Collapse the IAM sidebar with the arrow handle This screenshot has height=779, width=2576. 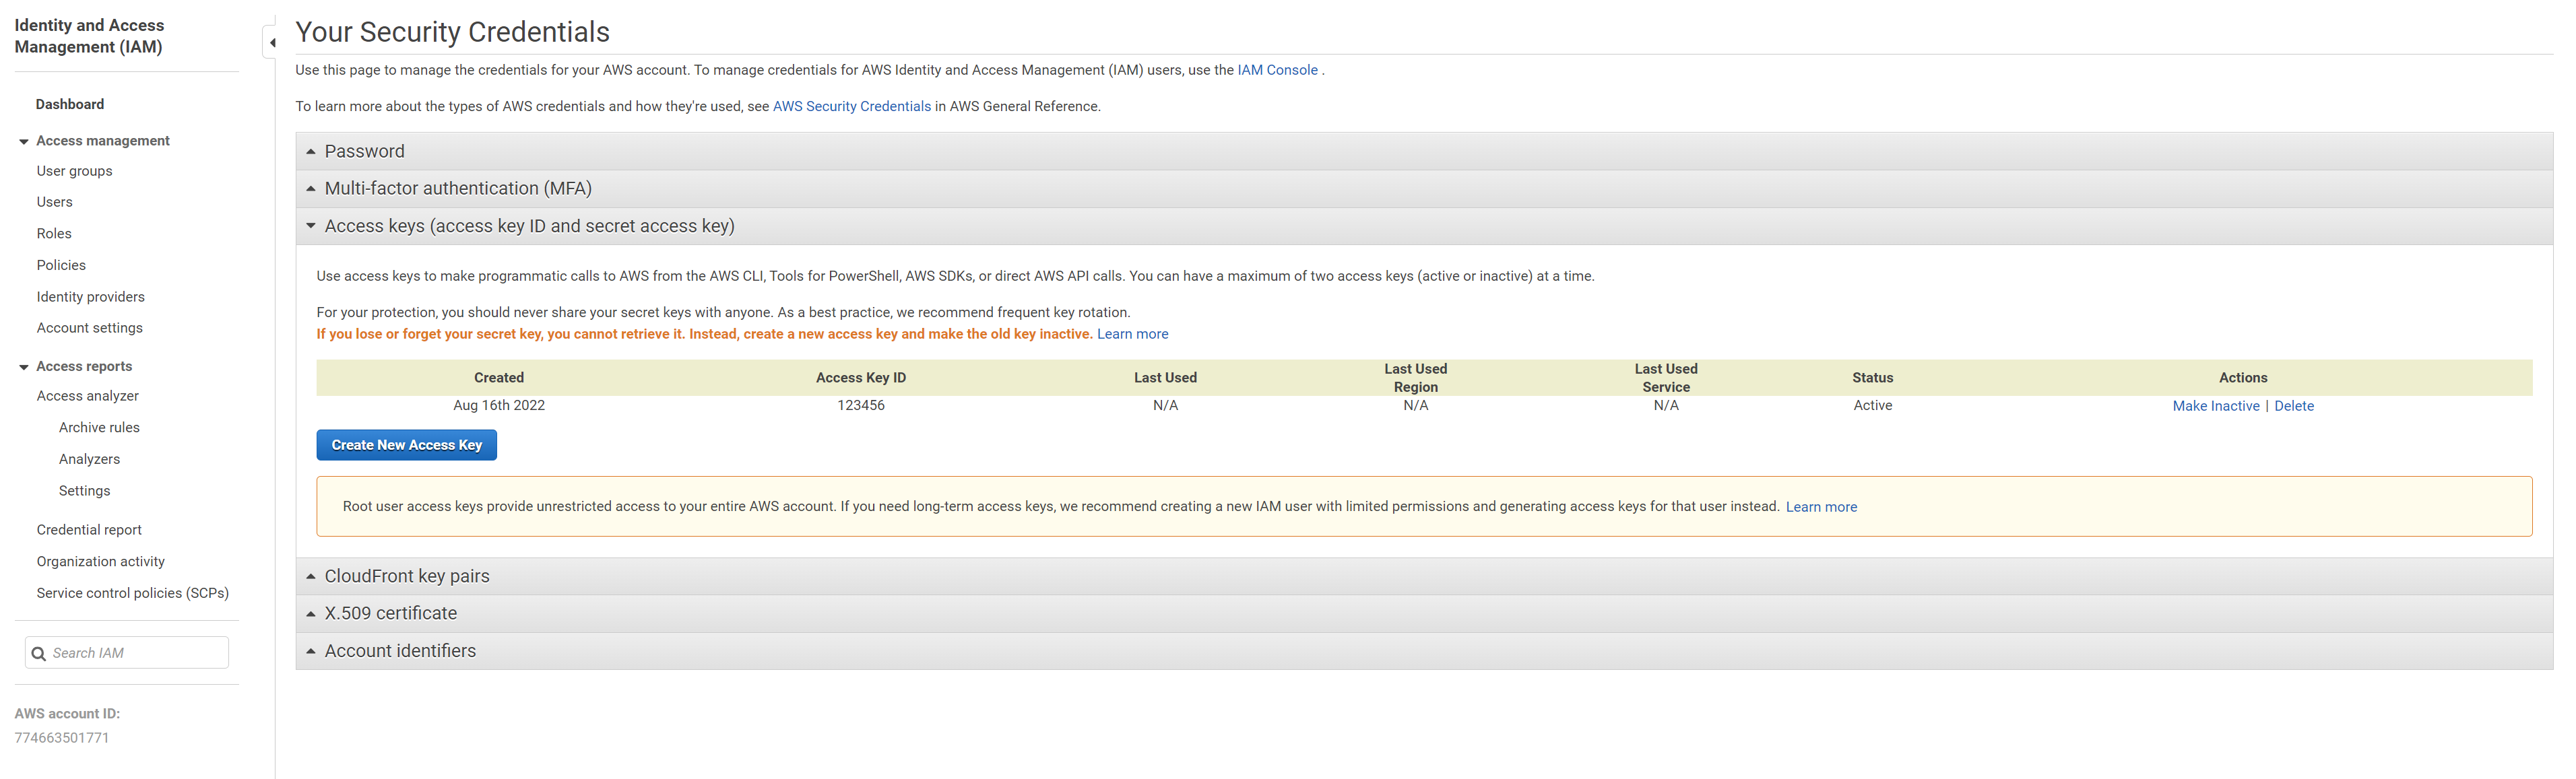(271, 43)
